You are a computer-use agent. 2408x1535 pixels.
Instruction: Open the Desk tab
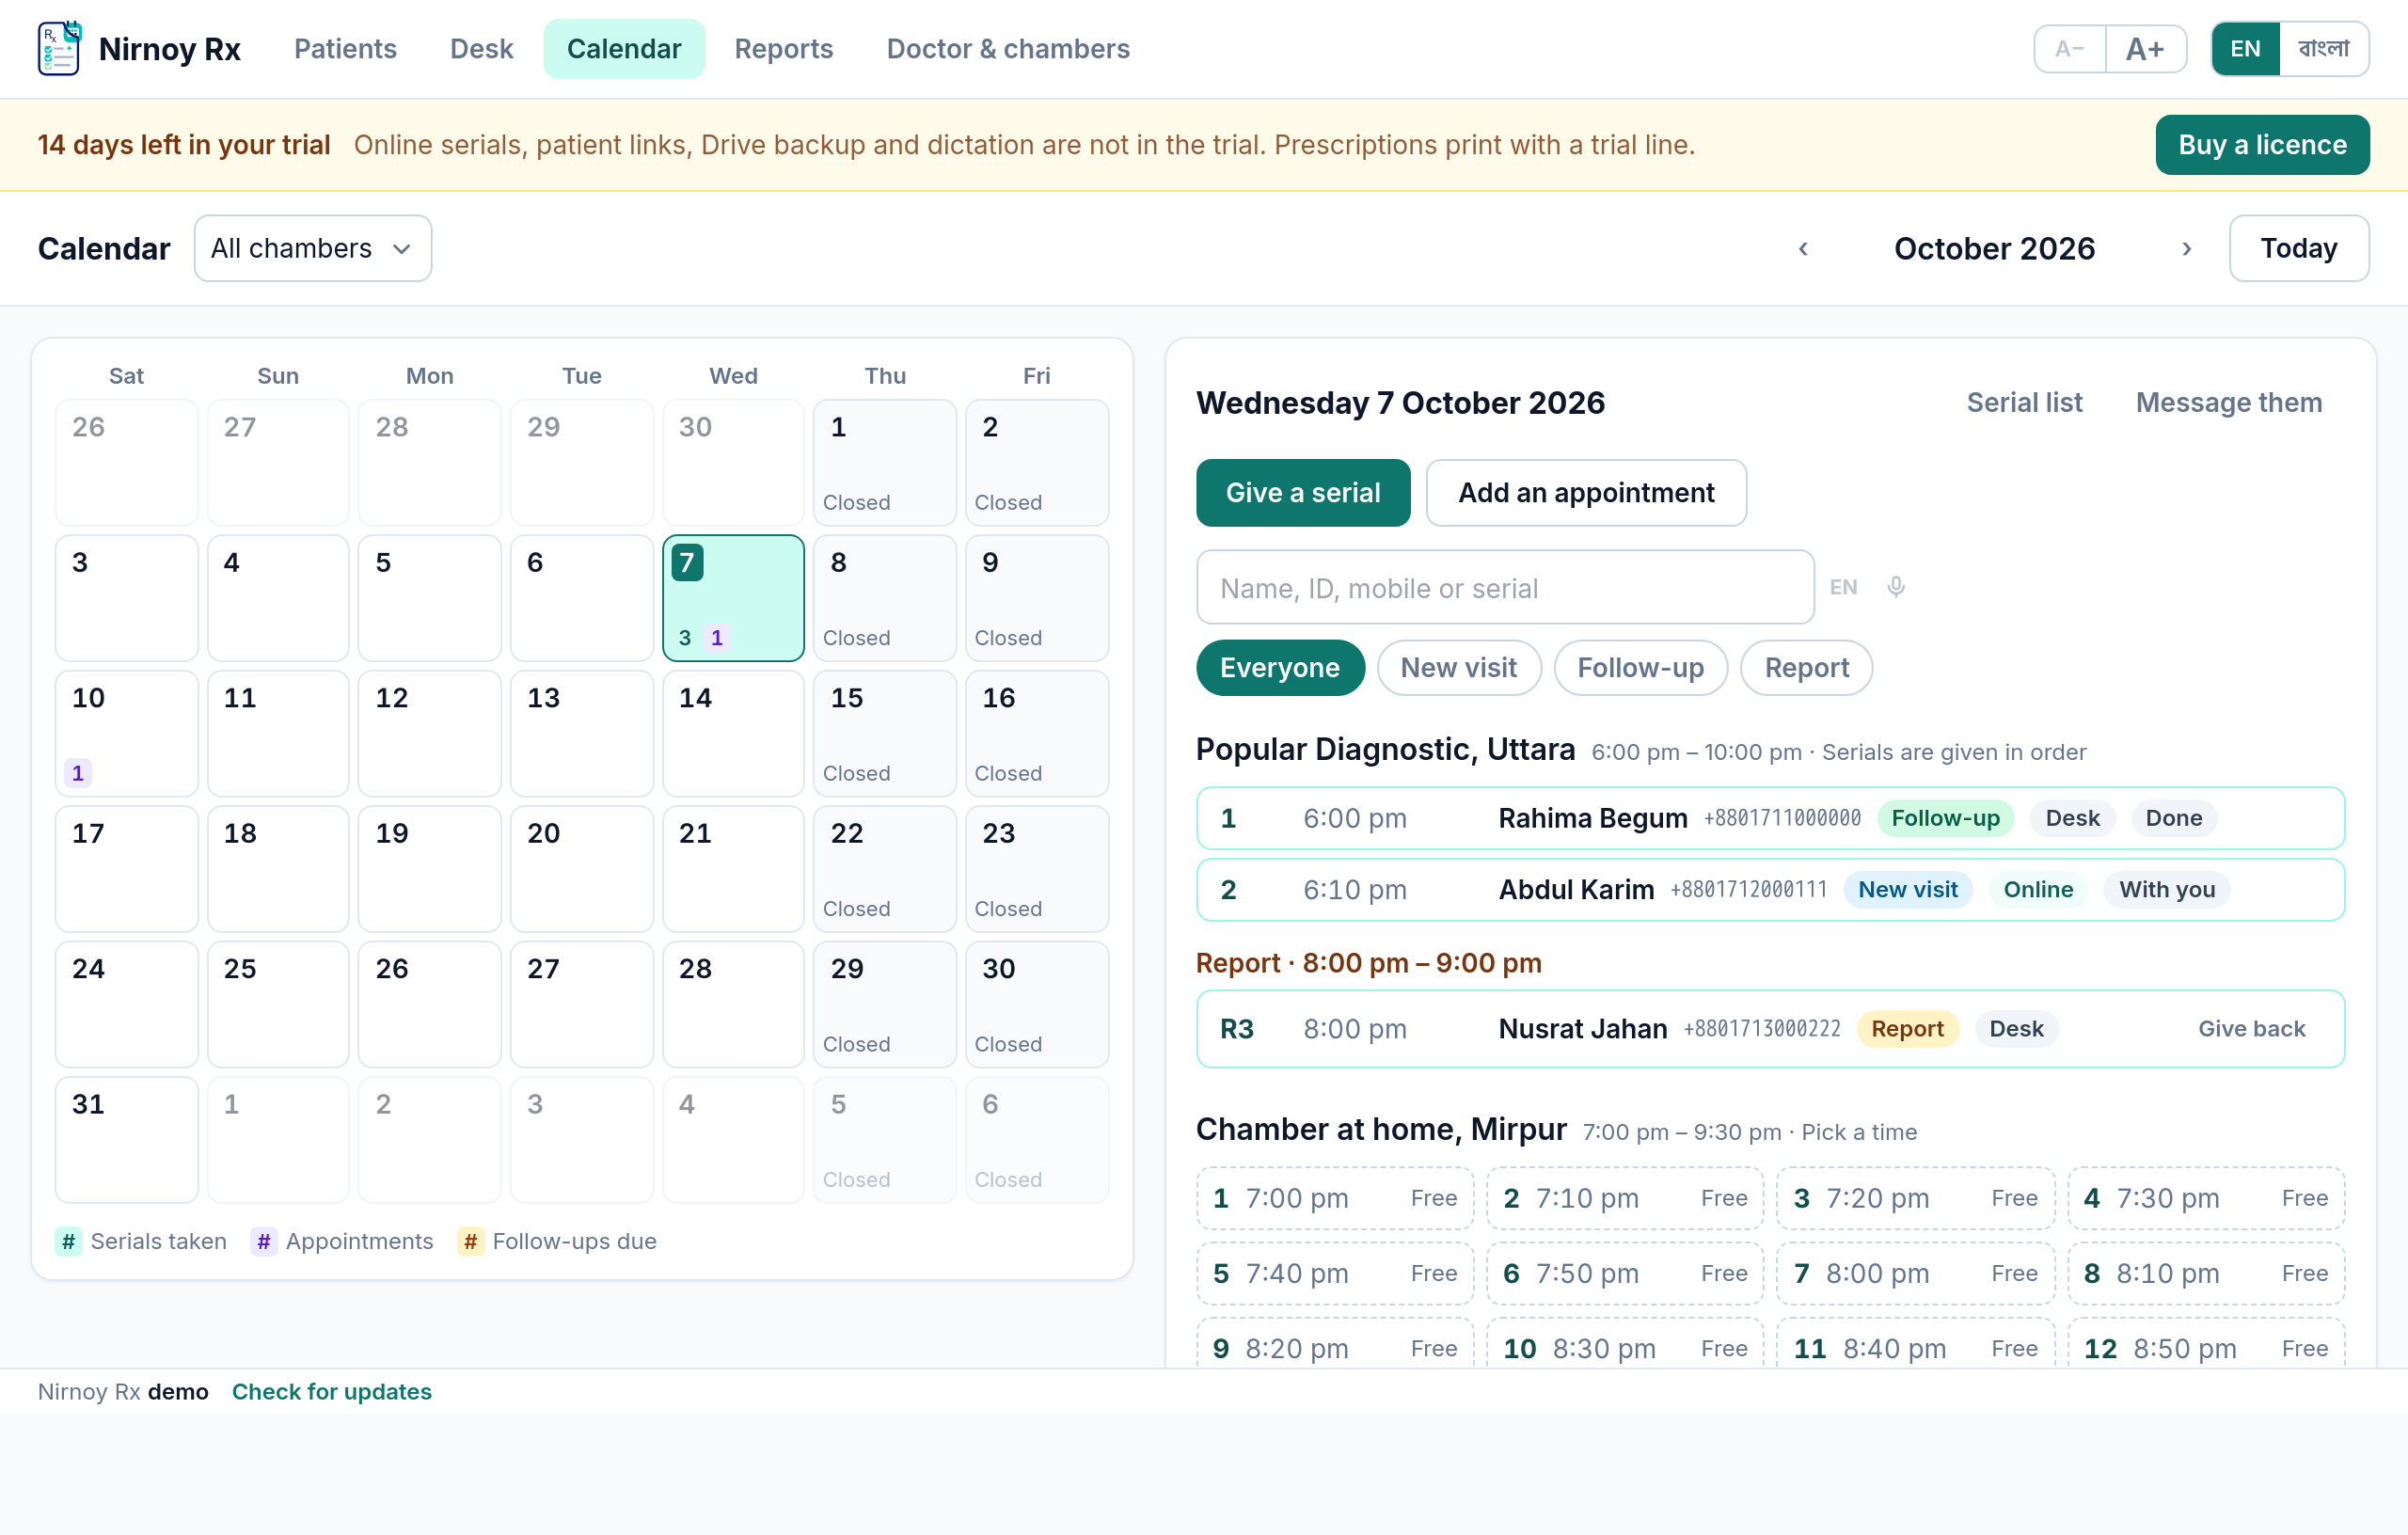click(x=481, y=49)
